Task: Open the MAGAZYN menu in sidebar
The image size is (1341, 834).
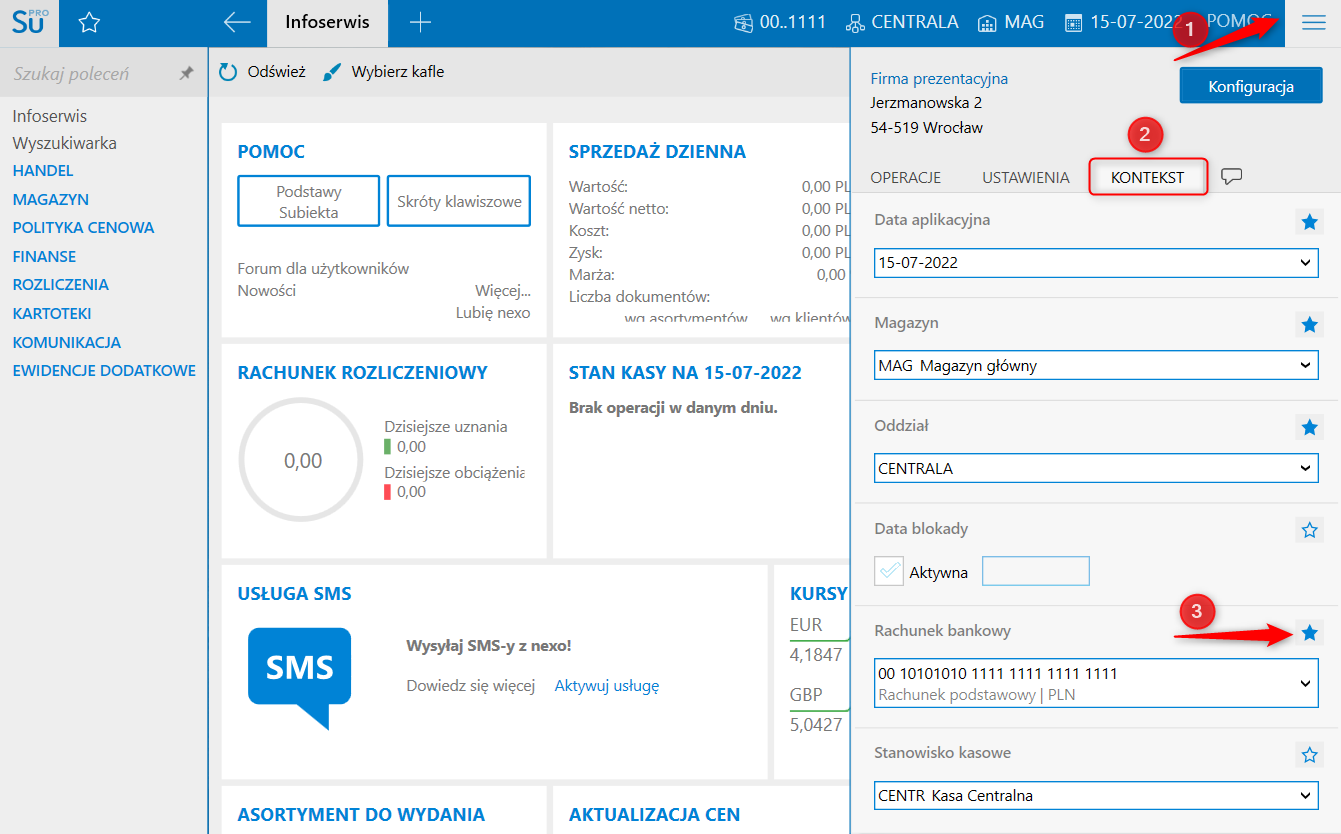Action: pyautogui.click(x=51, y=199)
